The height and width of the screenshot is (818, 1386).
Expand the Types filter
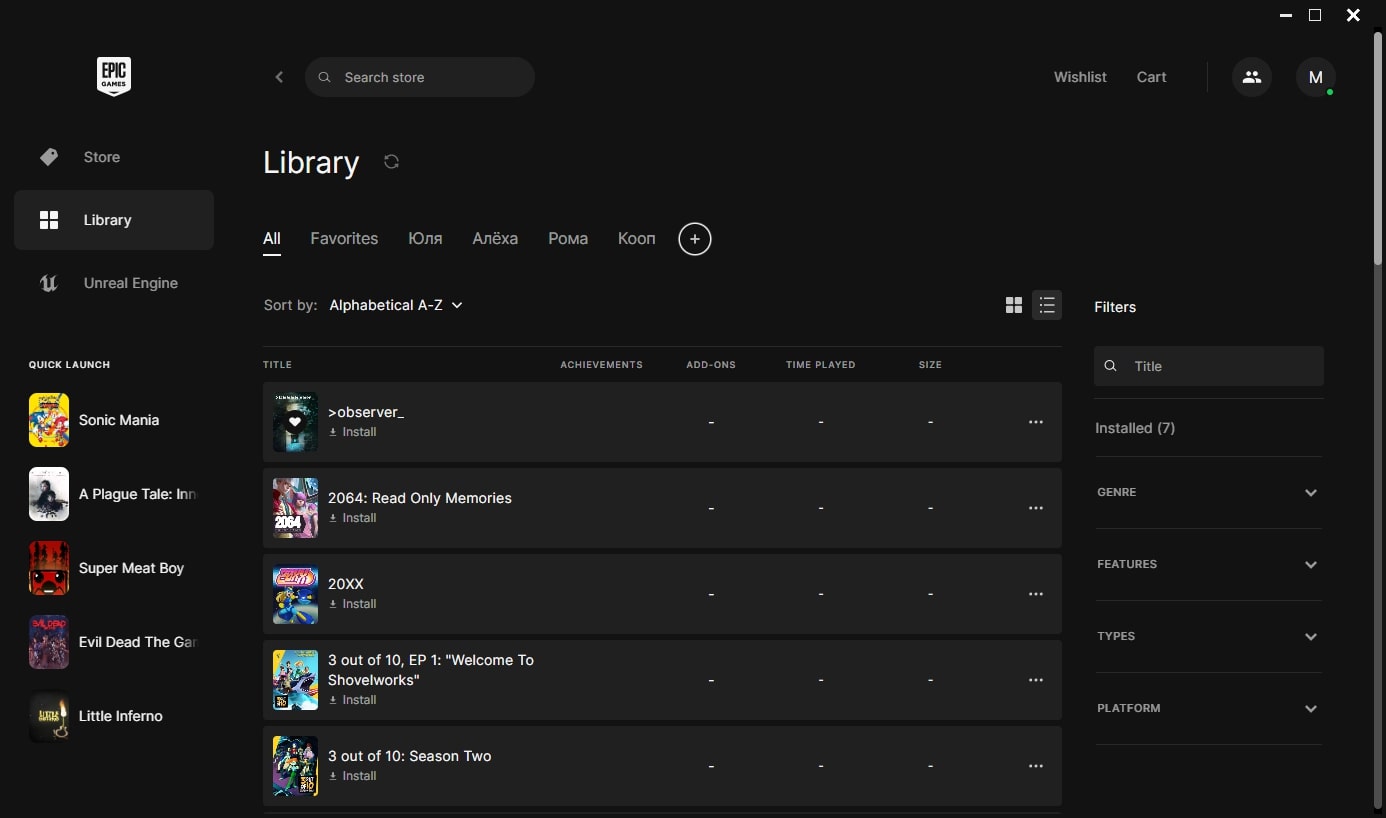pos(1208,636)
